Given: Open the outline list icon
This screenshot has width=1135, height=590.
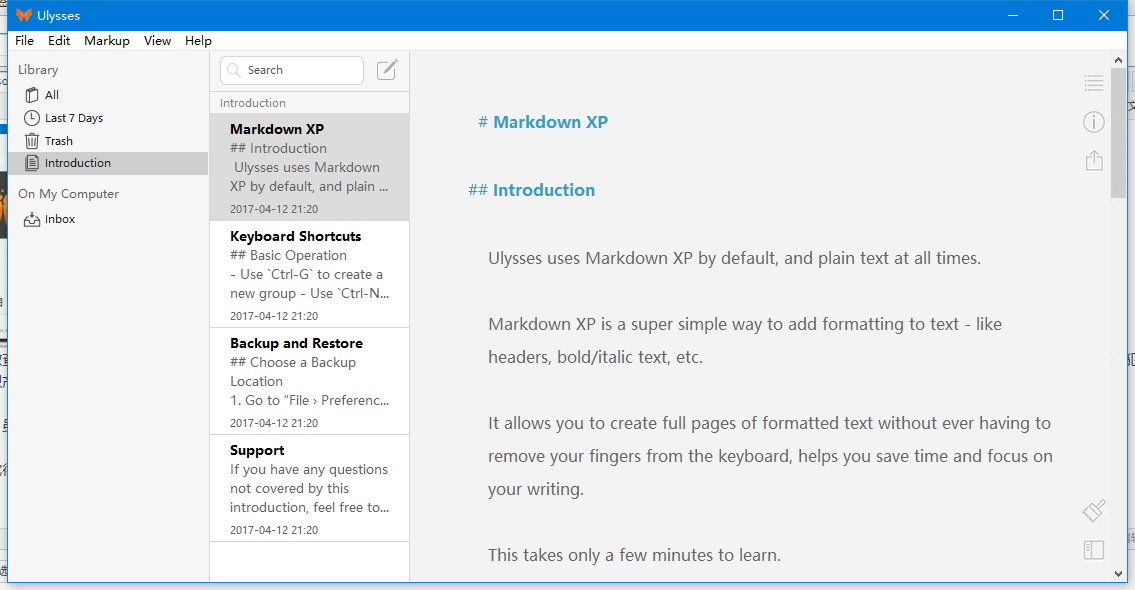Looking at the screenshot, I should click(x=1093, y=84).
